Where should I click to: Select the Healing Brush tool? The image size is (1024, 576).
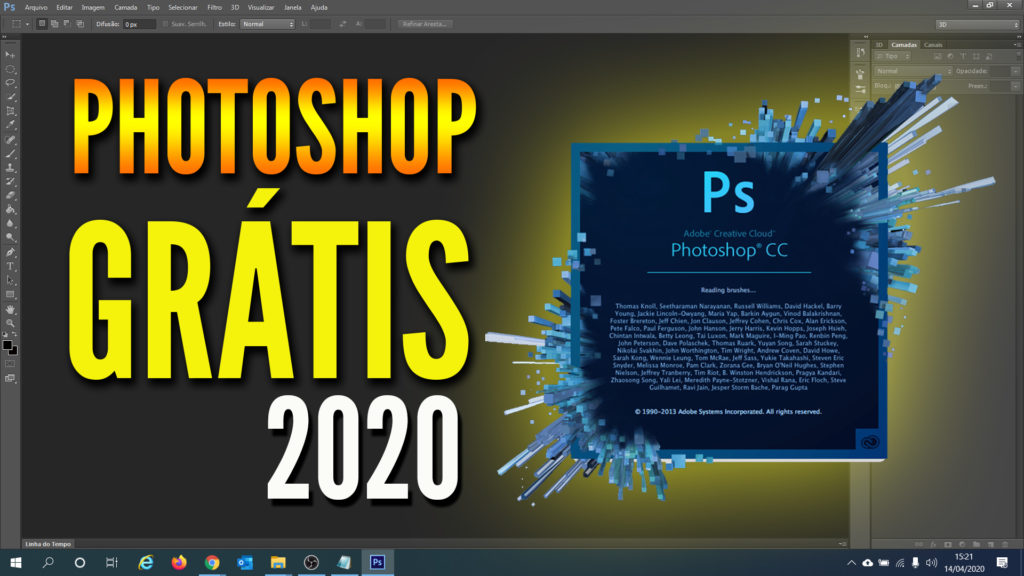click(x=10, y=140)
